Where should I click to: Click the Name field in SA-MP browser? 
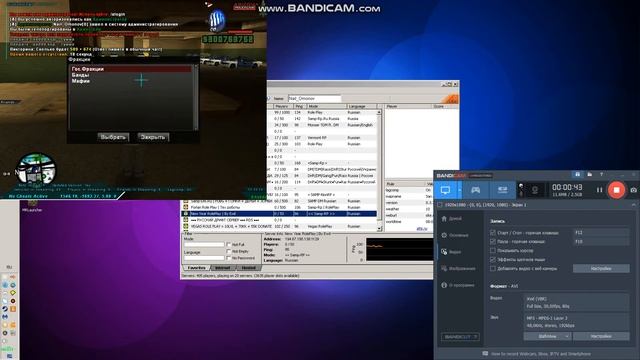pos(314,98)
